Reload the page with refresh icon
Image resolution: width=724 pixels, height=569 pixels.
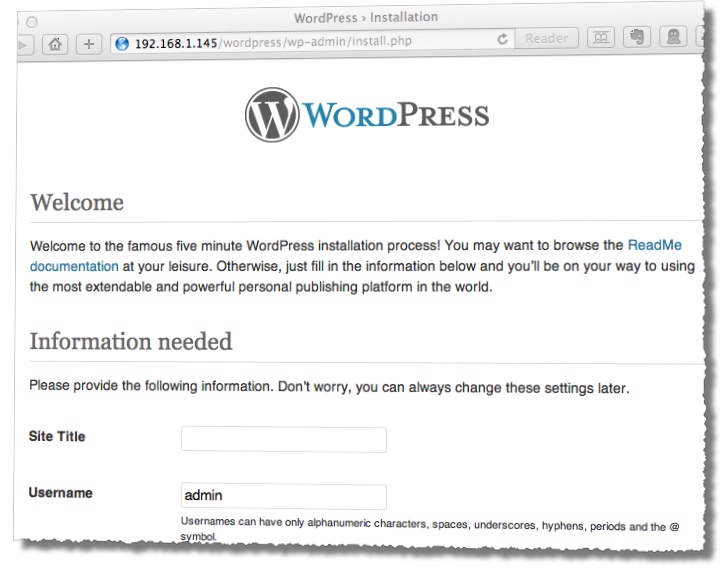[502, 39]
